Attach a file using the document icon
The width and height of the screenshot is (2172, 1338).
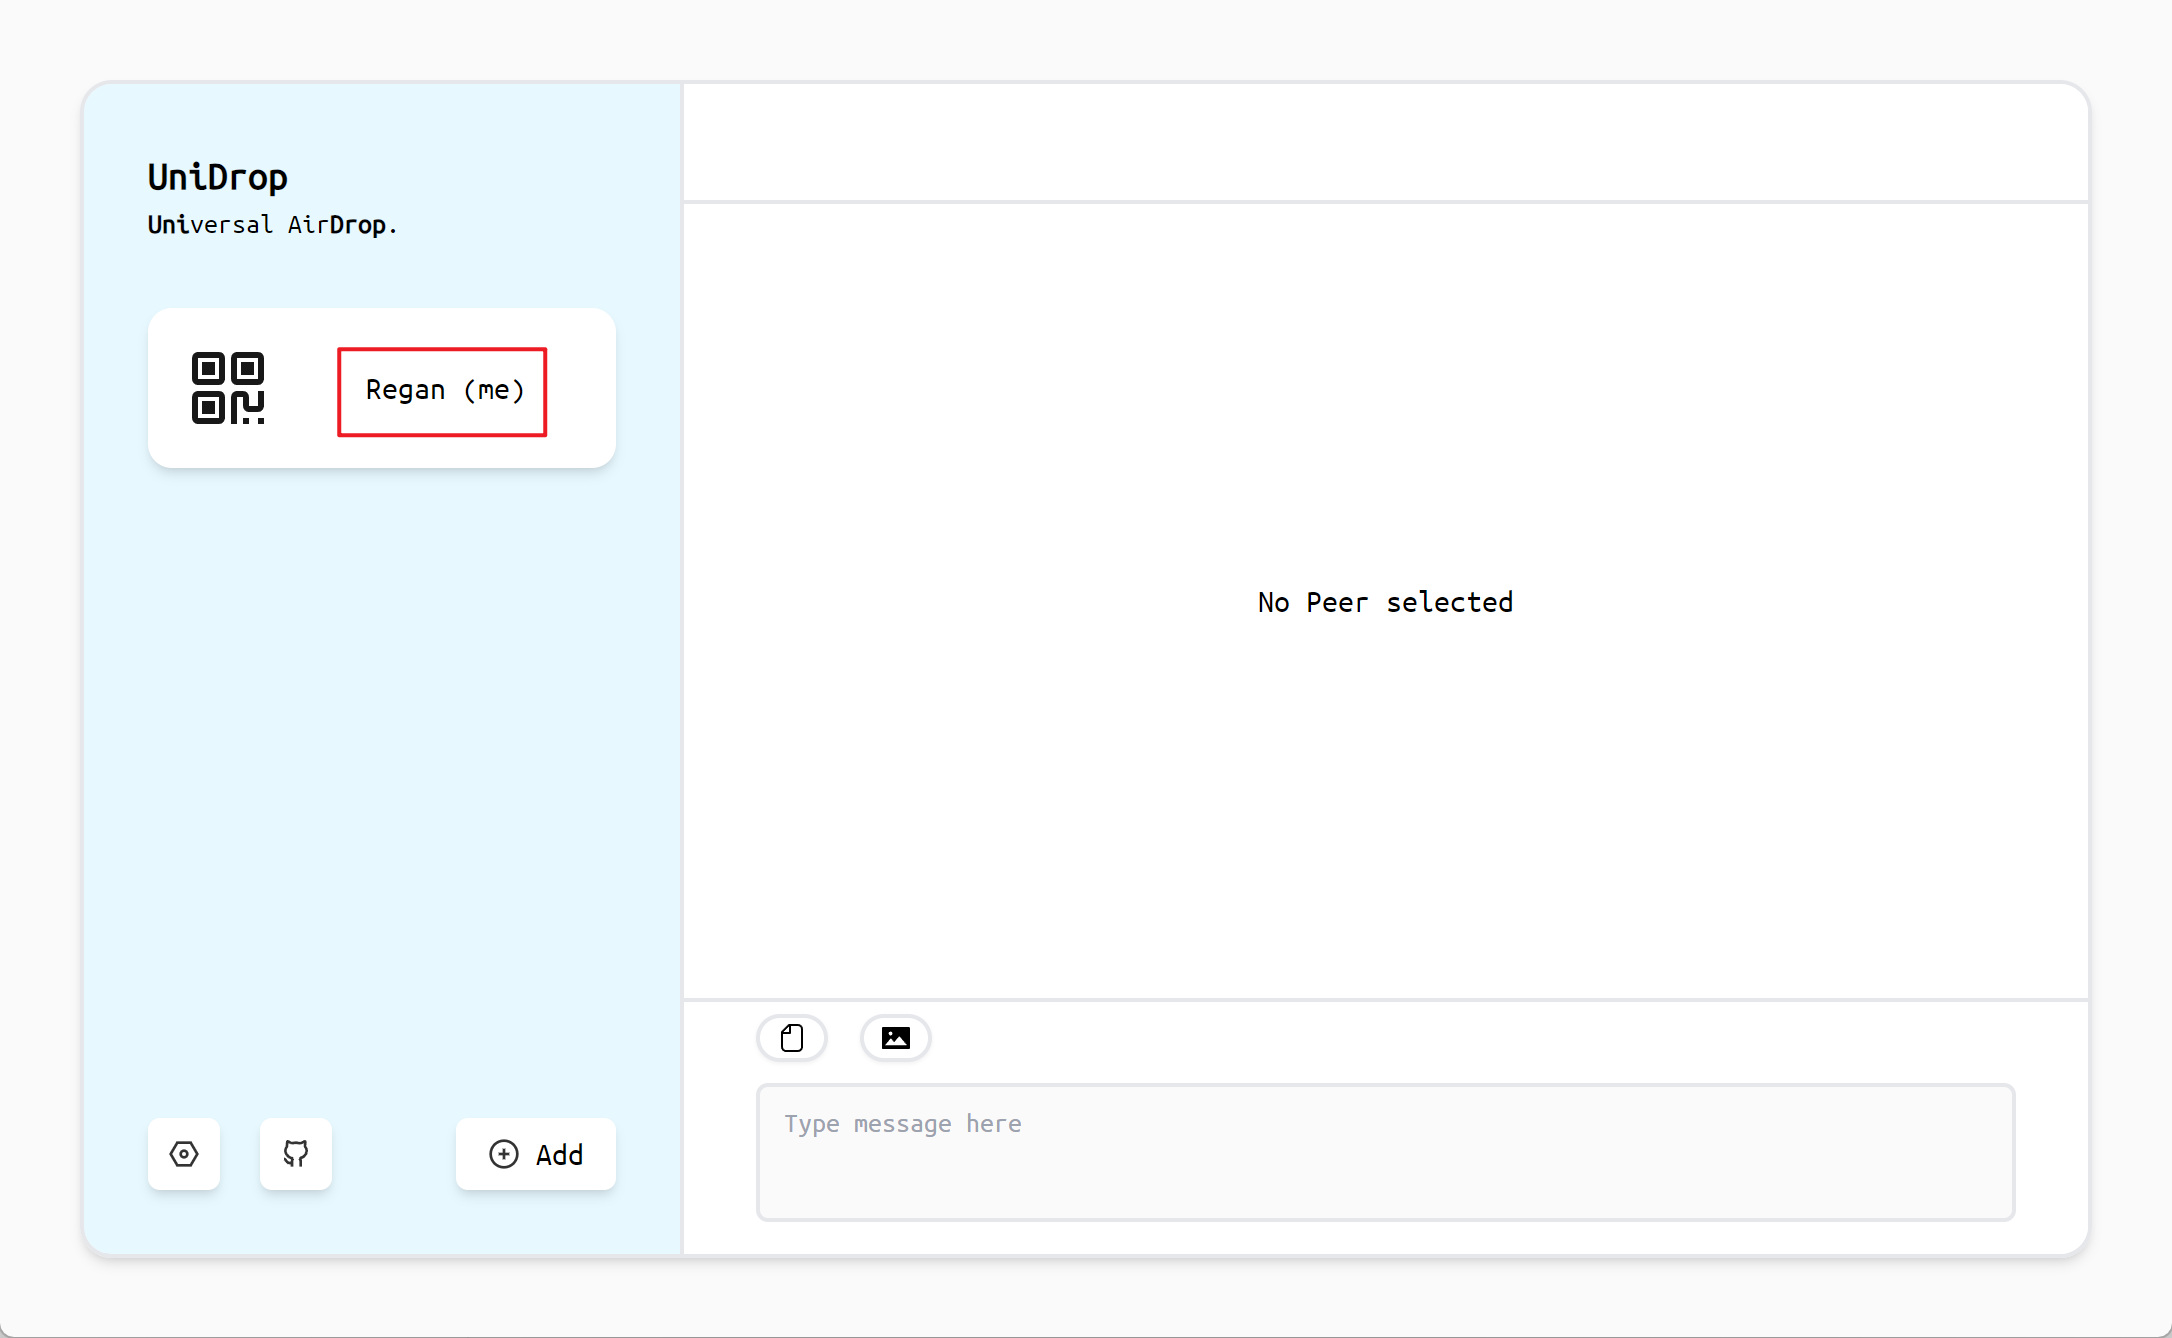click(x=792, y=1038)
